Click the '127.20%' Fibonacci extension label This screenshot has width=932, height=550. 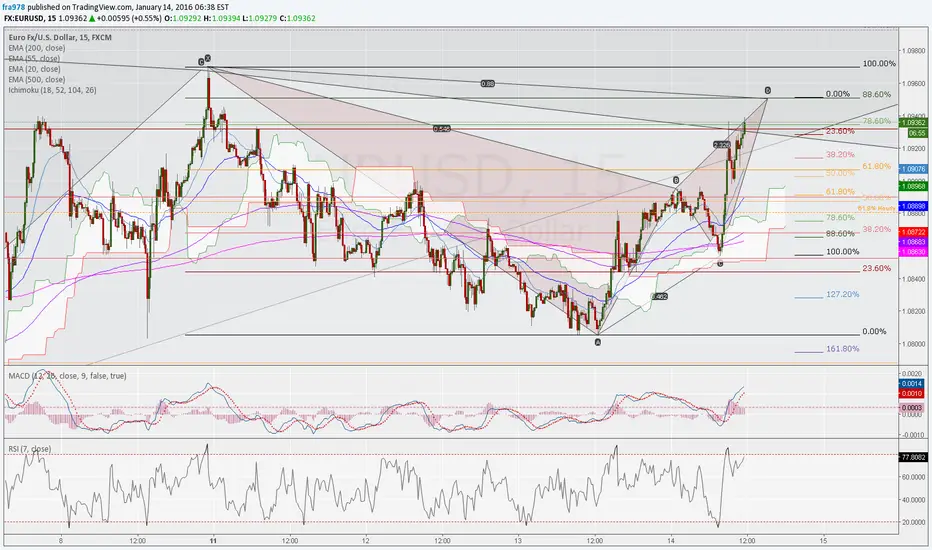pos(842,294)
